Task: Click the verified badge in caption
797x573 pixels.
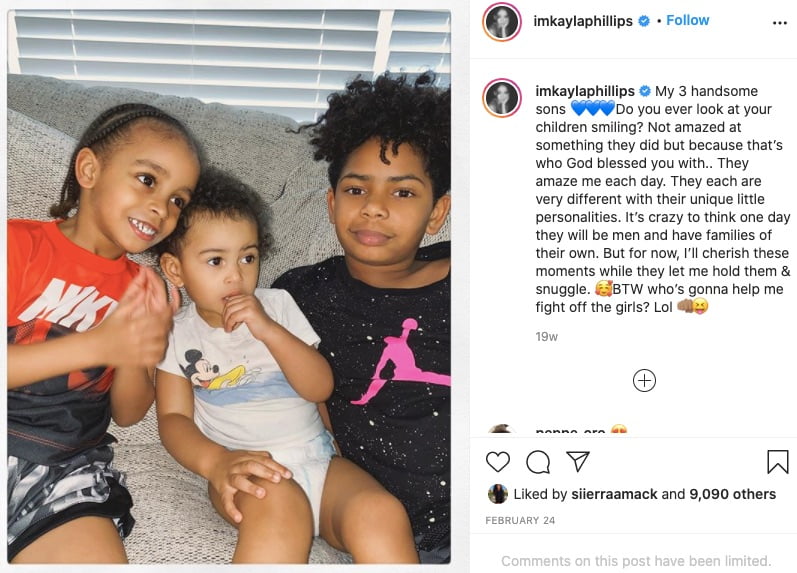Action: 645,91
